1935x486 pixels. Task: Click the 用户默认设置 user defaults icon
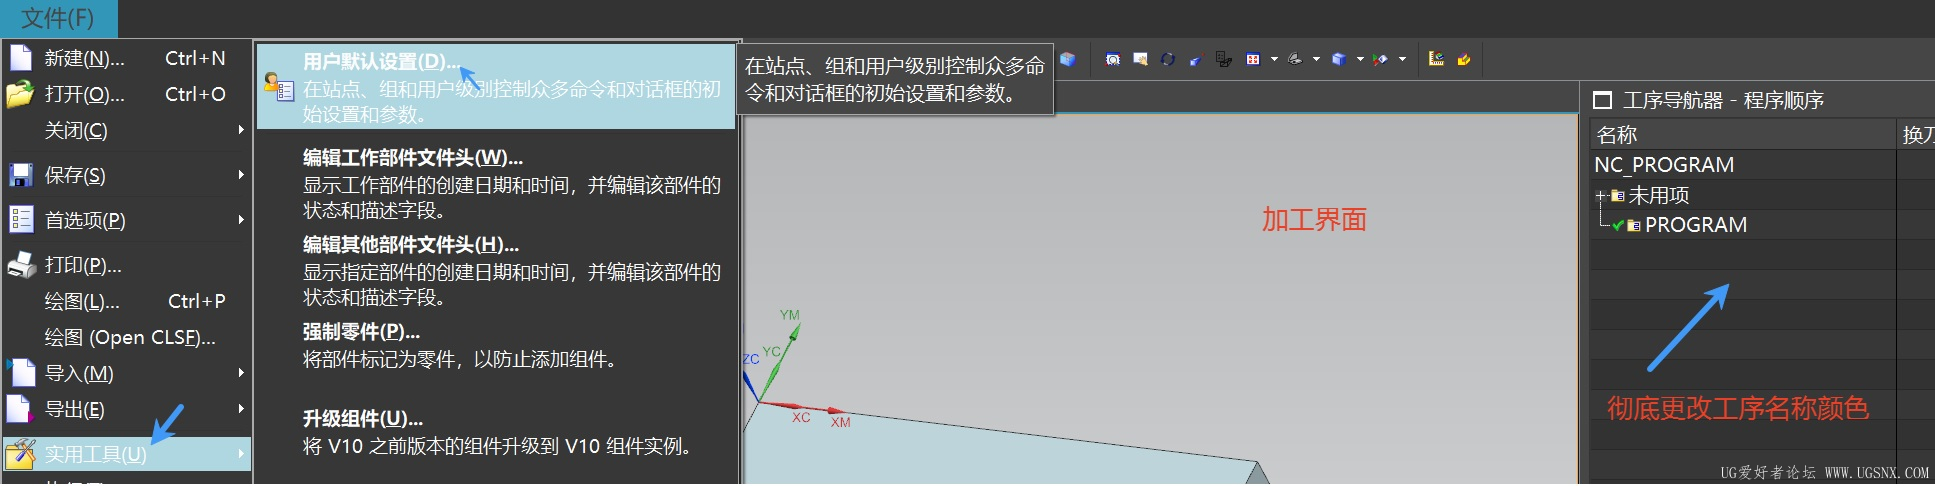pyautogui.click(x=279, y=87)
